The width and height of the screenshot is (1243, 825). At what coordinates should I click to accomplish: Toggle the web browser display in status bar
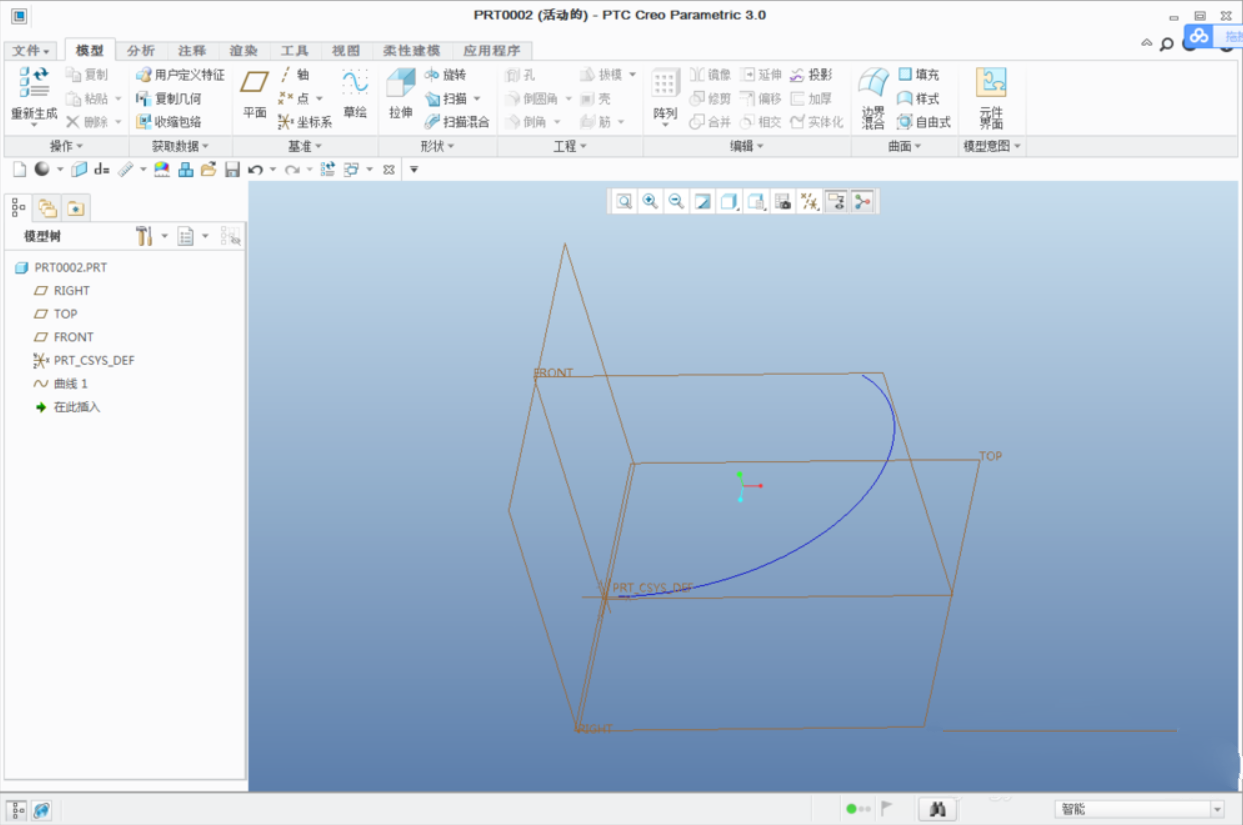point(41,810)
